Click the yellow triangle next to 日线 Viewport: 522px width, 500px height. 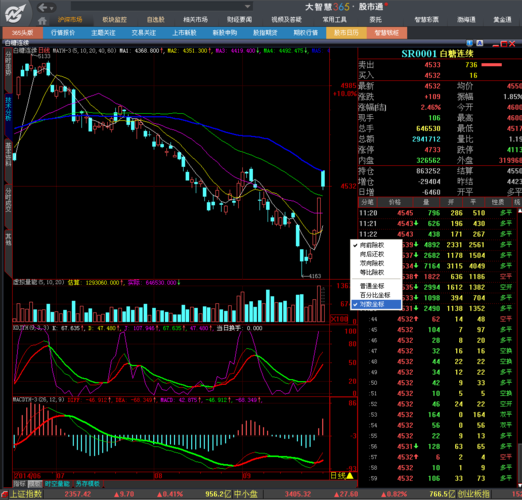(350, 476)
